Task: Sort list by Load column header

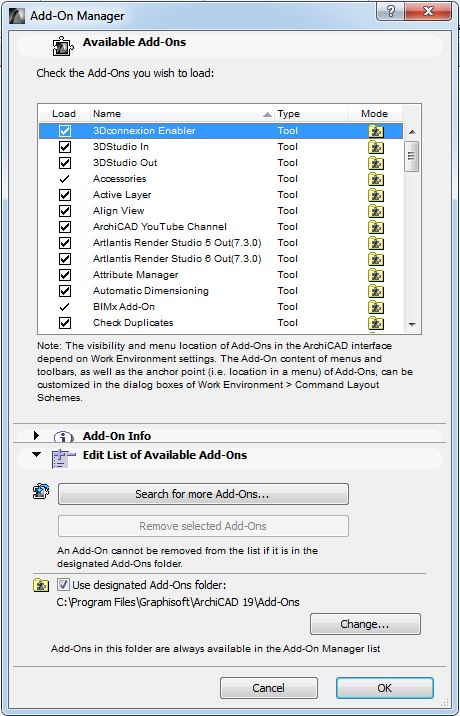Action: point(64,114)
